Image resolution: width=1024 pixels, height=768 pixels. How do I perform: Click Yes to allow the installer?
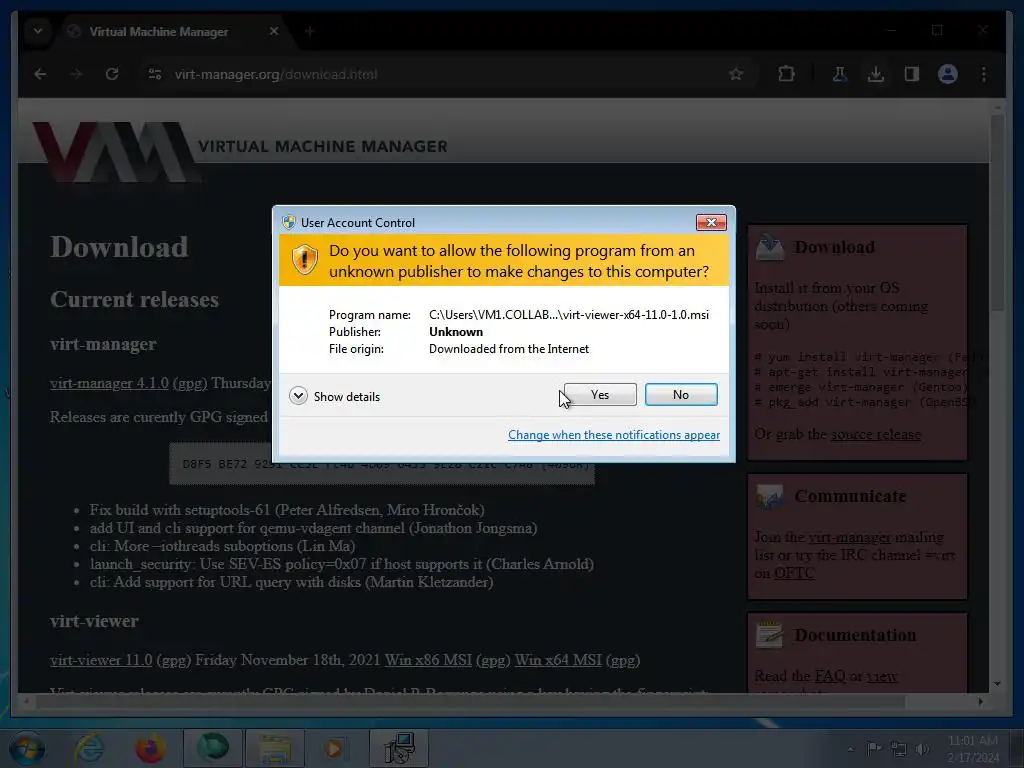click(600, 394)
